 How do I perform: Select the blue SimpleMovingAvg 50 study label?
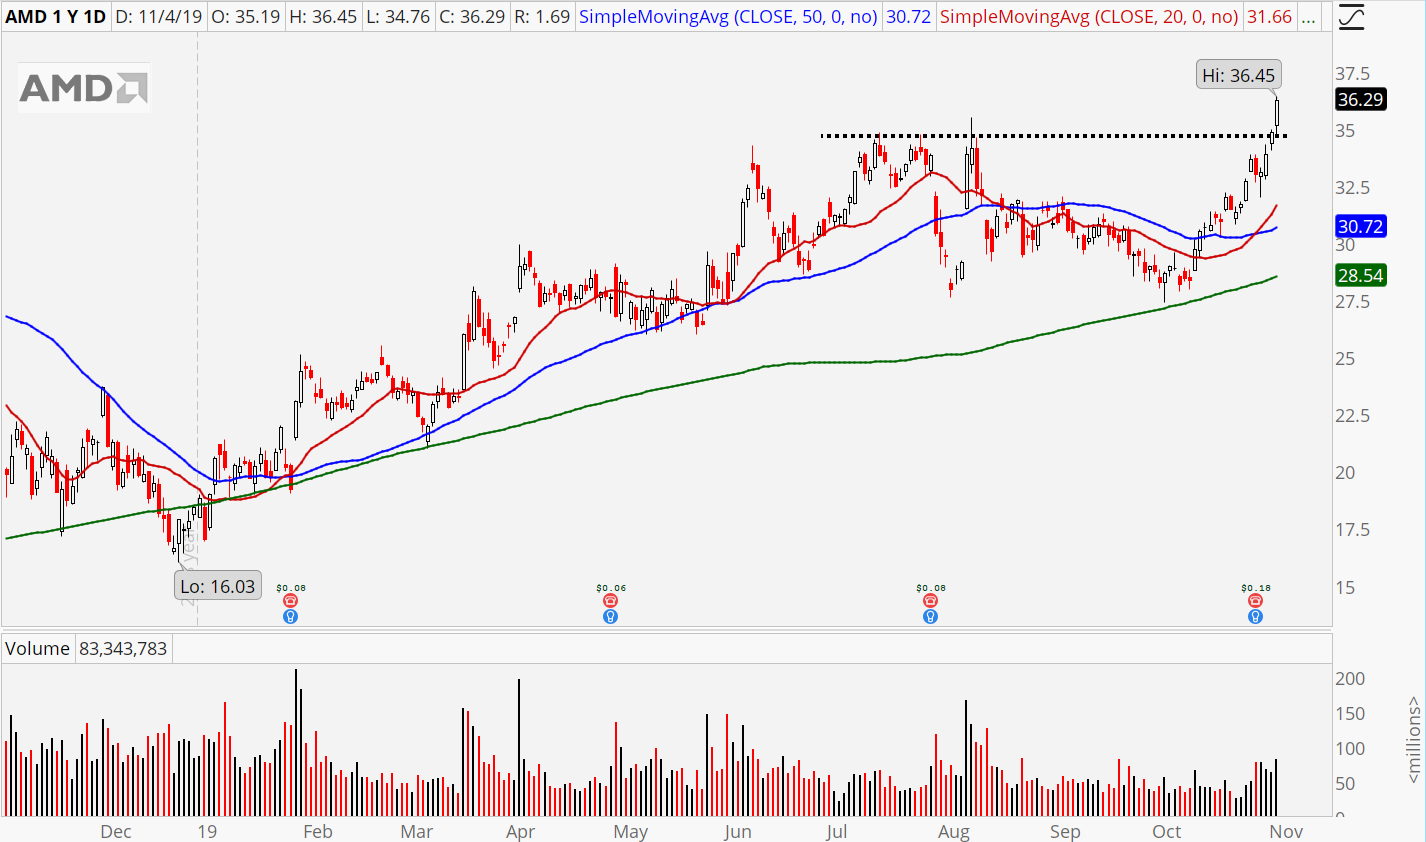coord(728,17)
